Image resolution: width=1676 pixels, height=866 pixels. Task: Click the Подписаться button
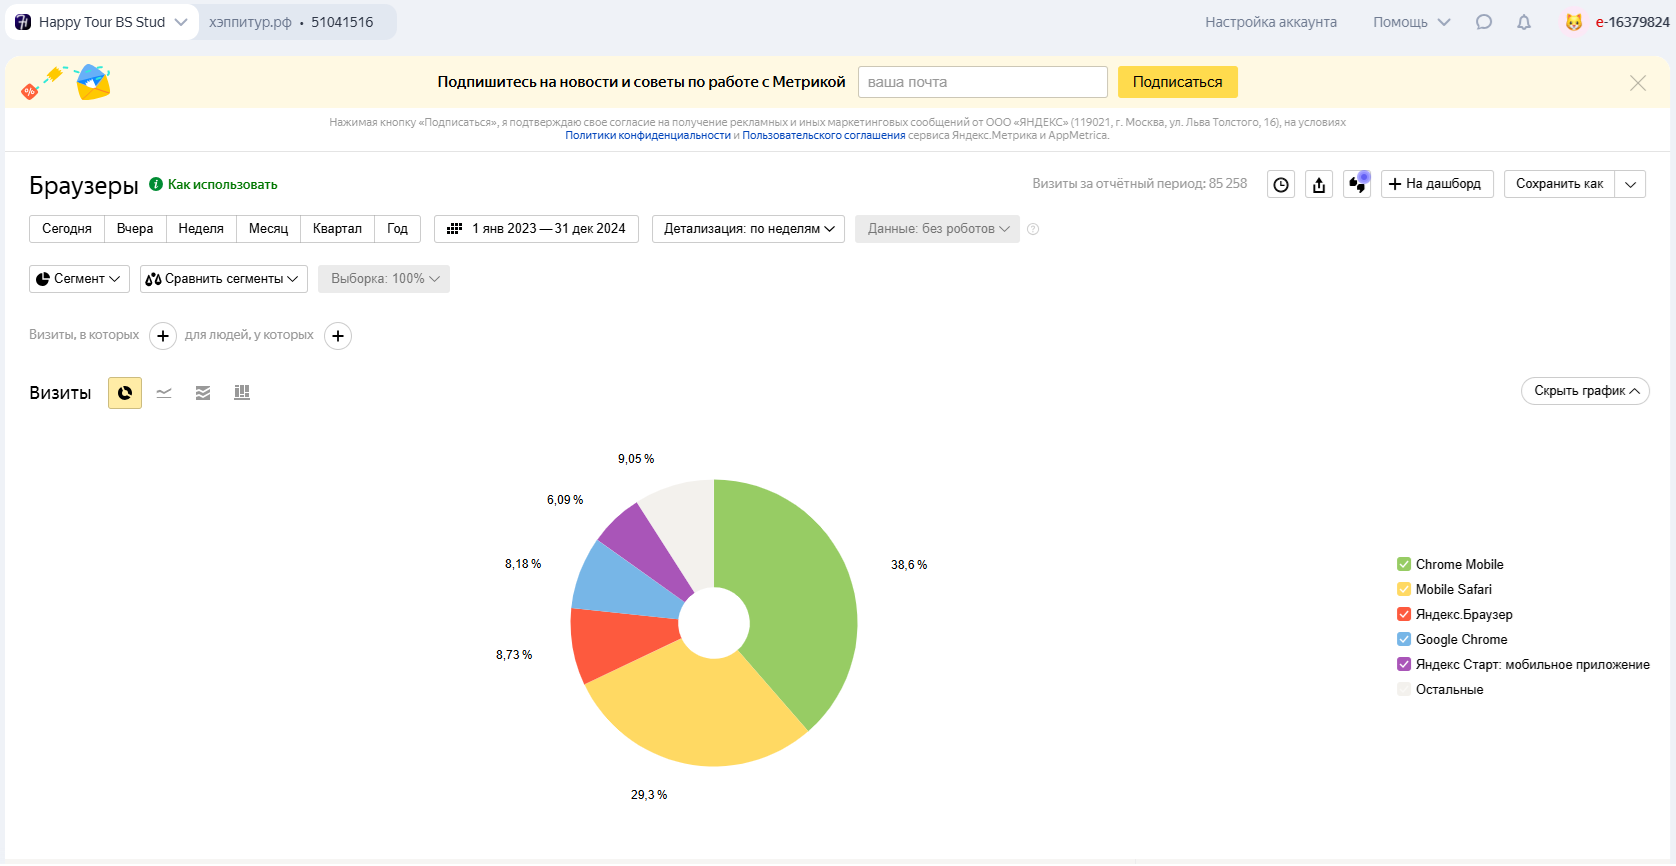coord(1178,82)
